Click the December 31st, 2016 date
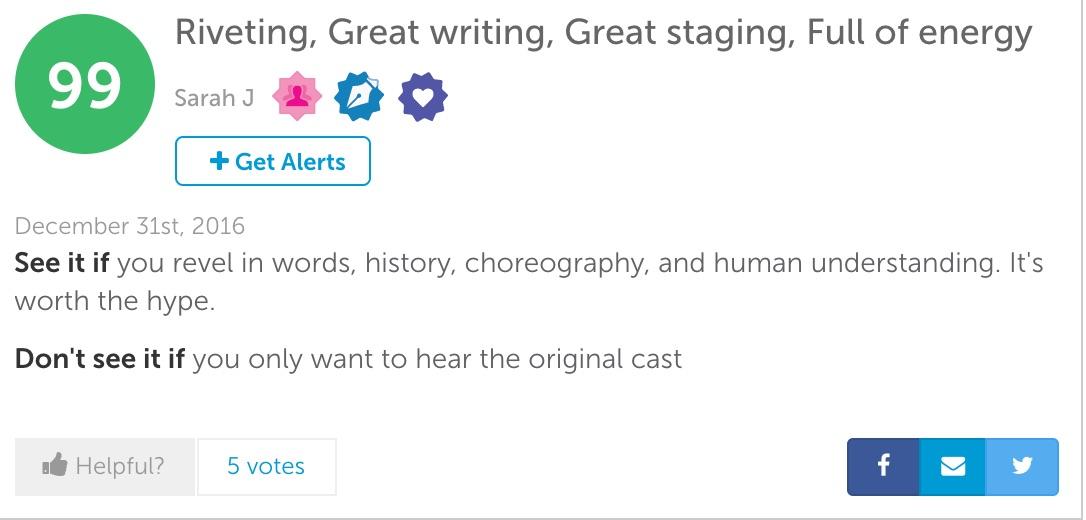1086x520 pixels. 130,226
